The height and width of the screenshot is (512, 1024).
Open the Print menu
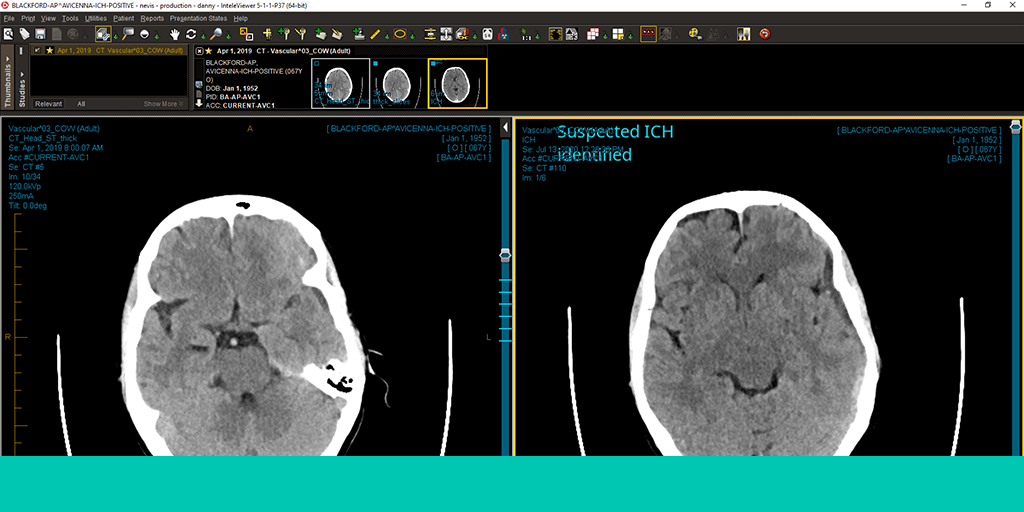pos(28,18)
